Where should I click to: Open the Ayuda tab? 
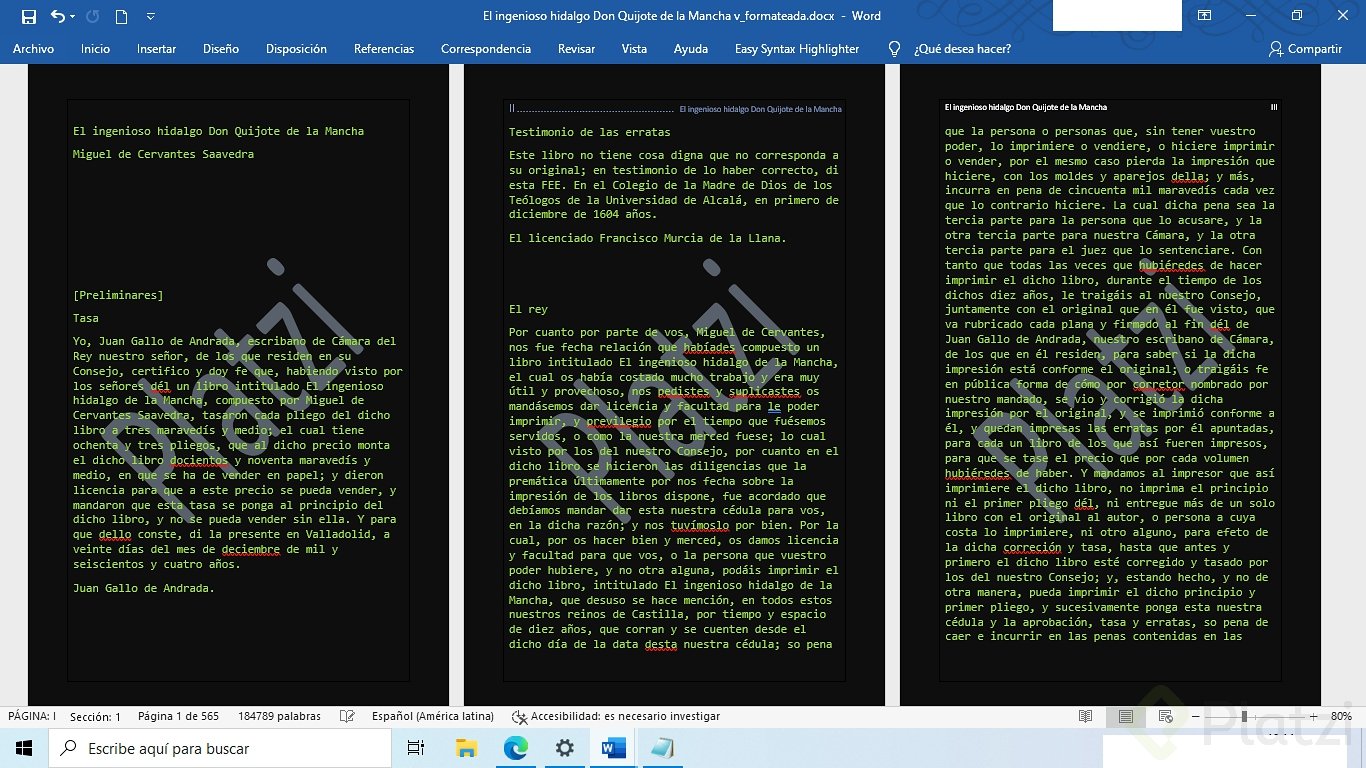[691, 49]
